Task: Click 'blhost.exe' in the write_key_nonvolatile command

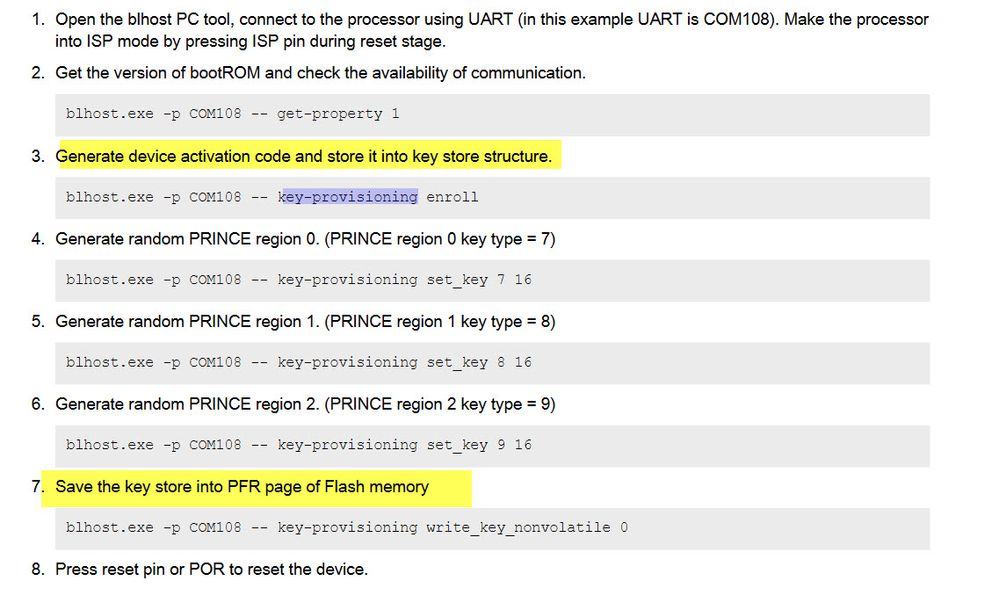Action: pyautogui.click(x=110, y=527)
